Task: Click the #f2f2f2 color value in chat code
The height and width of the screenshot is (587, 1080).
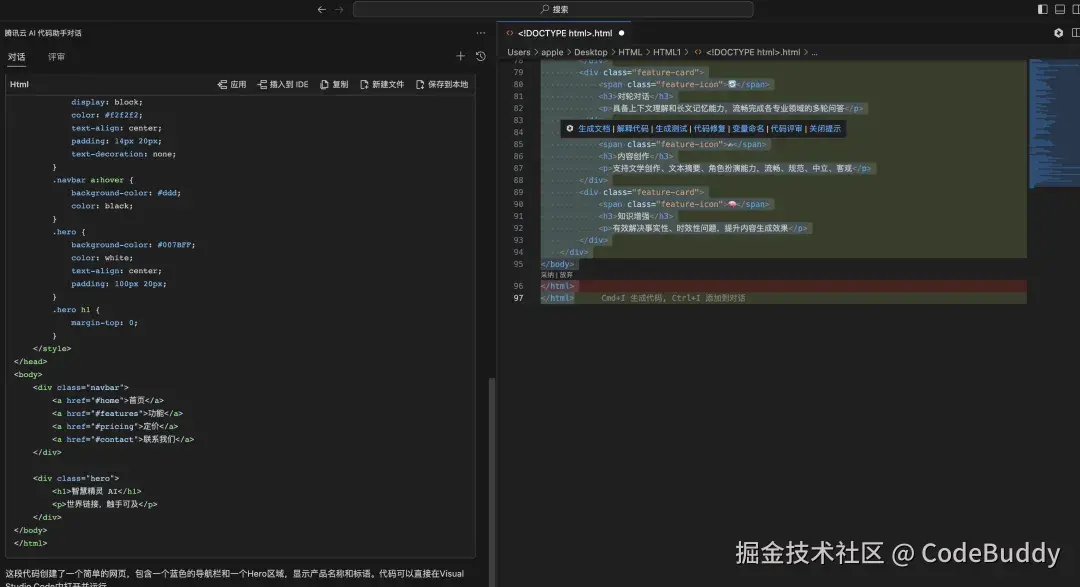Action: pos(123,115)
